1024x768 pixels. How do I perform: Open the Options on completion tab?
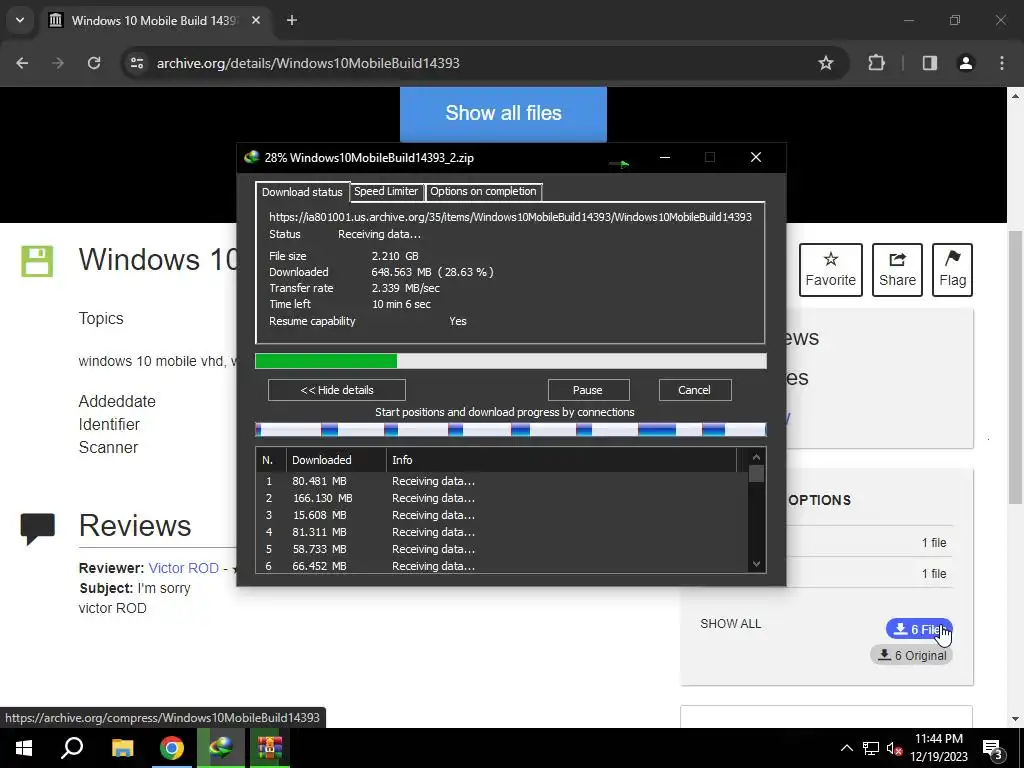point(483,191)
